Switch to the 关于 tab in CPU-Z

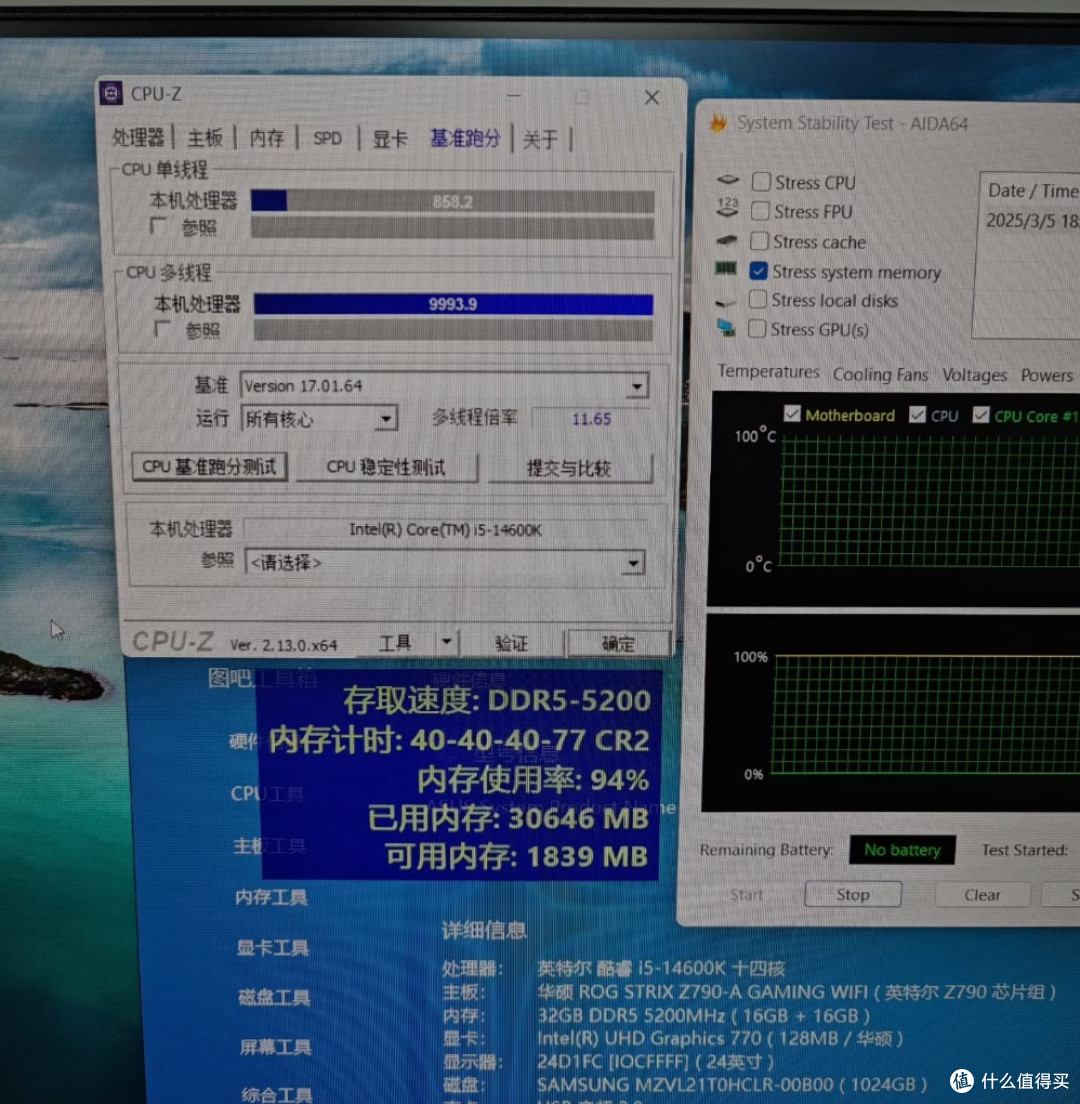540,139
